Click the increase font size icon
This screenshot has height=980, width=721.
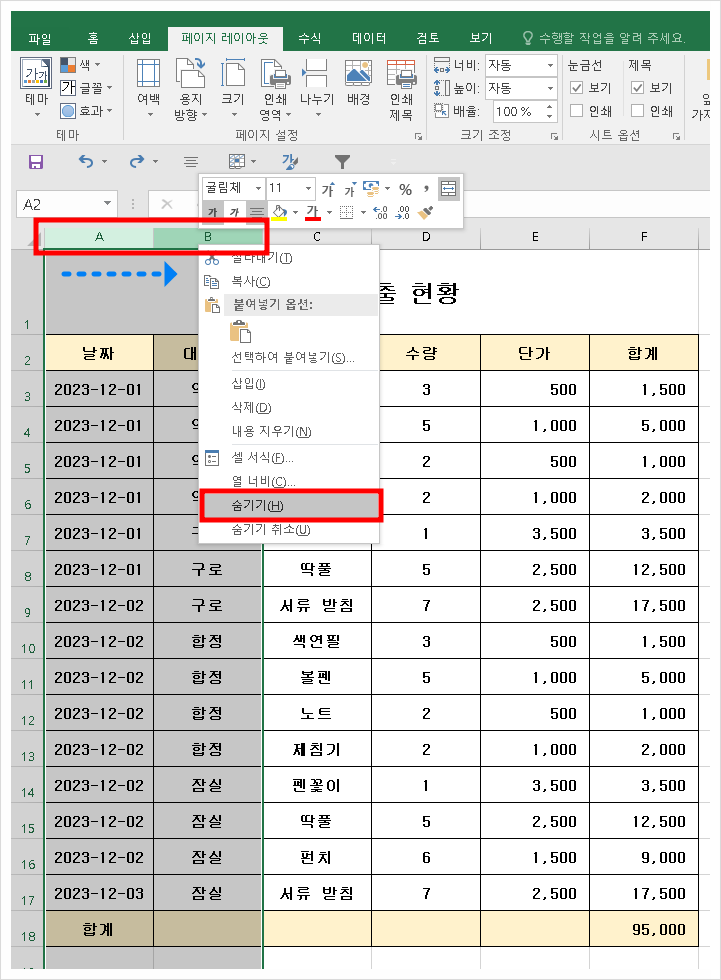(x=328, y=189)
